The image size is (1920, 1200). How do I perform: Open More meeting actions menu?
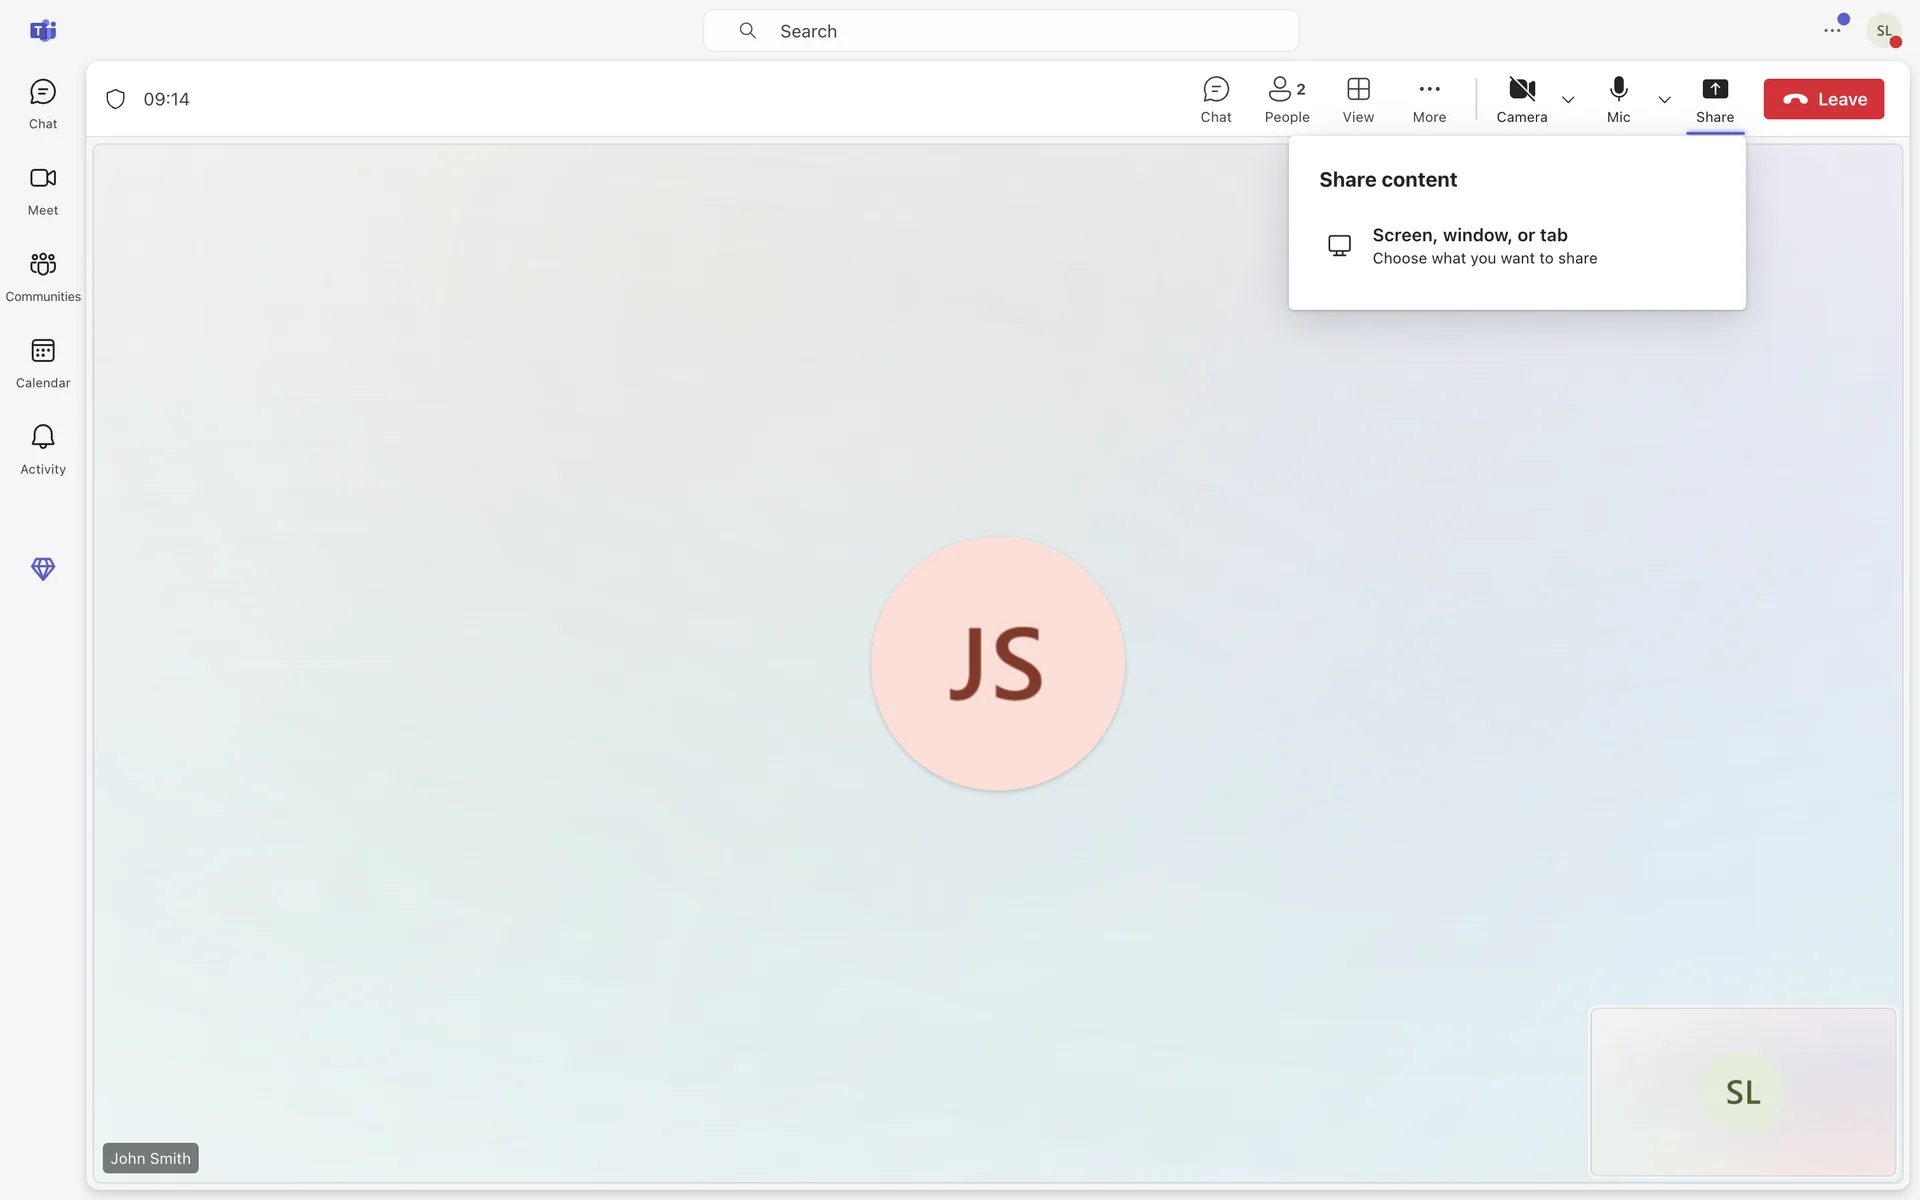click(1429, 99)
